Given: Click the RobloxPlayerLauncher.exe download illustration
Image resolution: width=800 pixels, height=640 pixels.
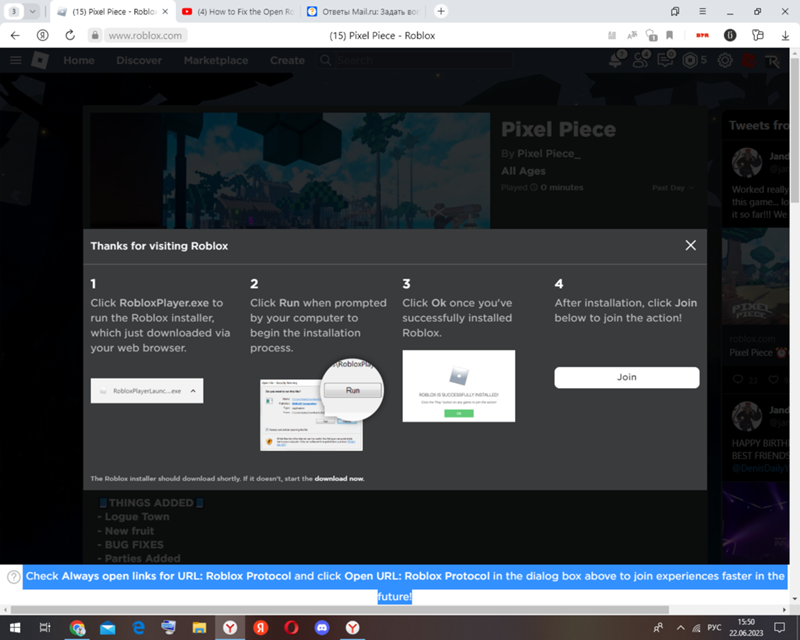Looking at the screenshot, I should click(x=147, y=391).
